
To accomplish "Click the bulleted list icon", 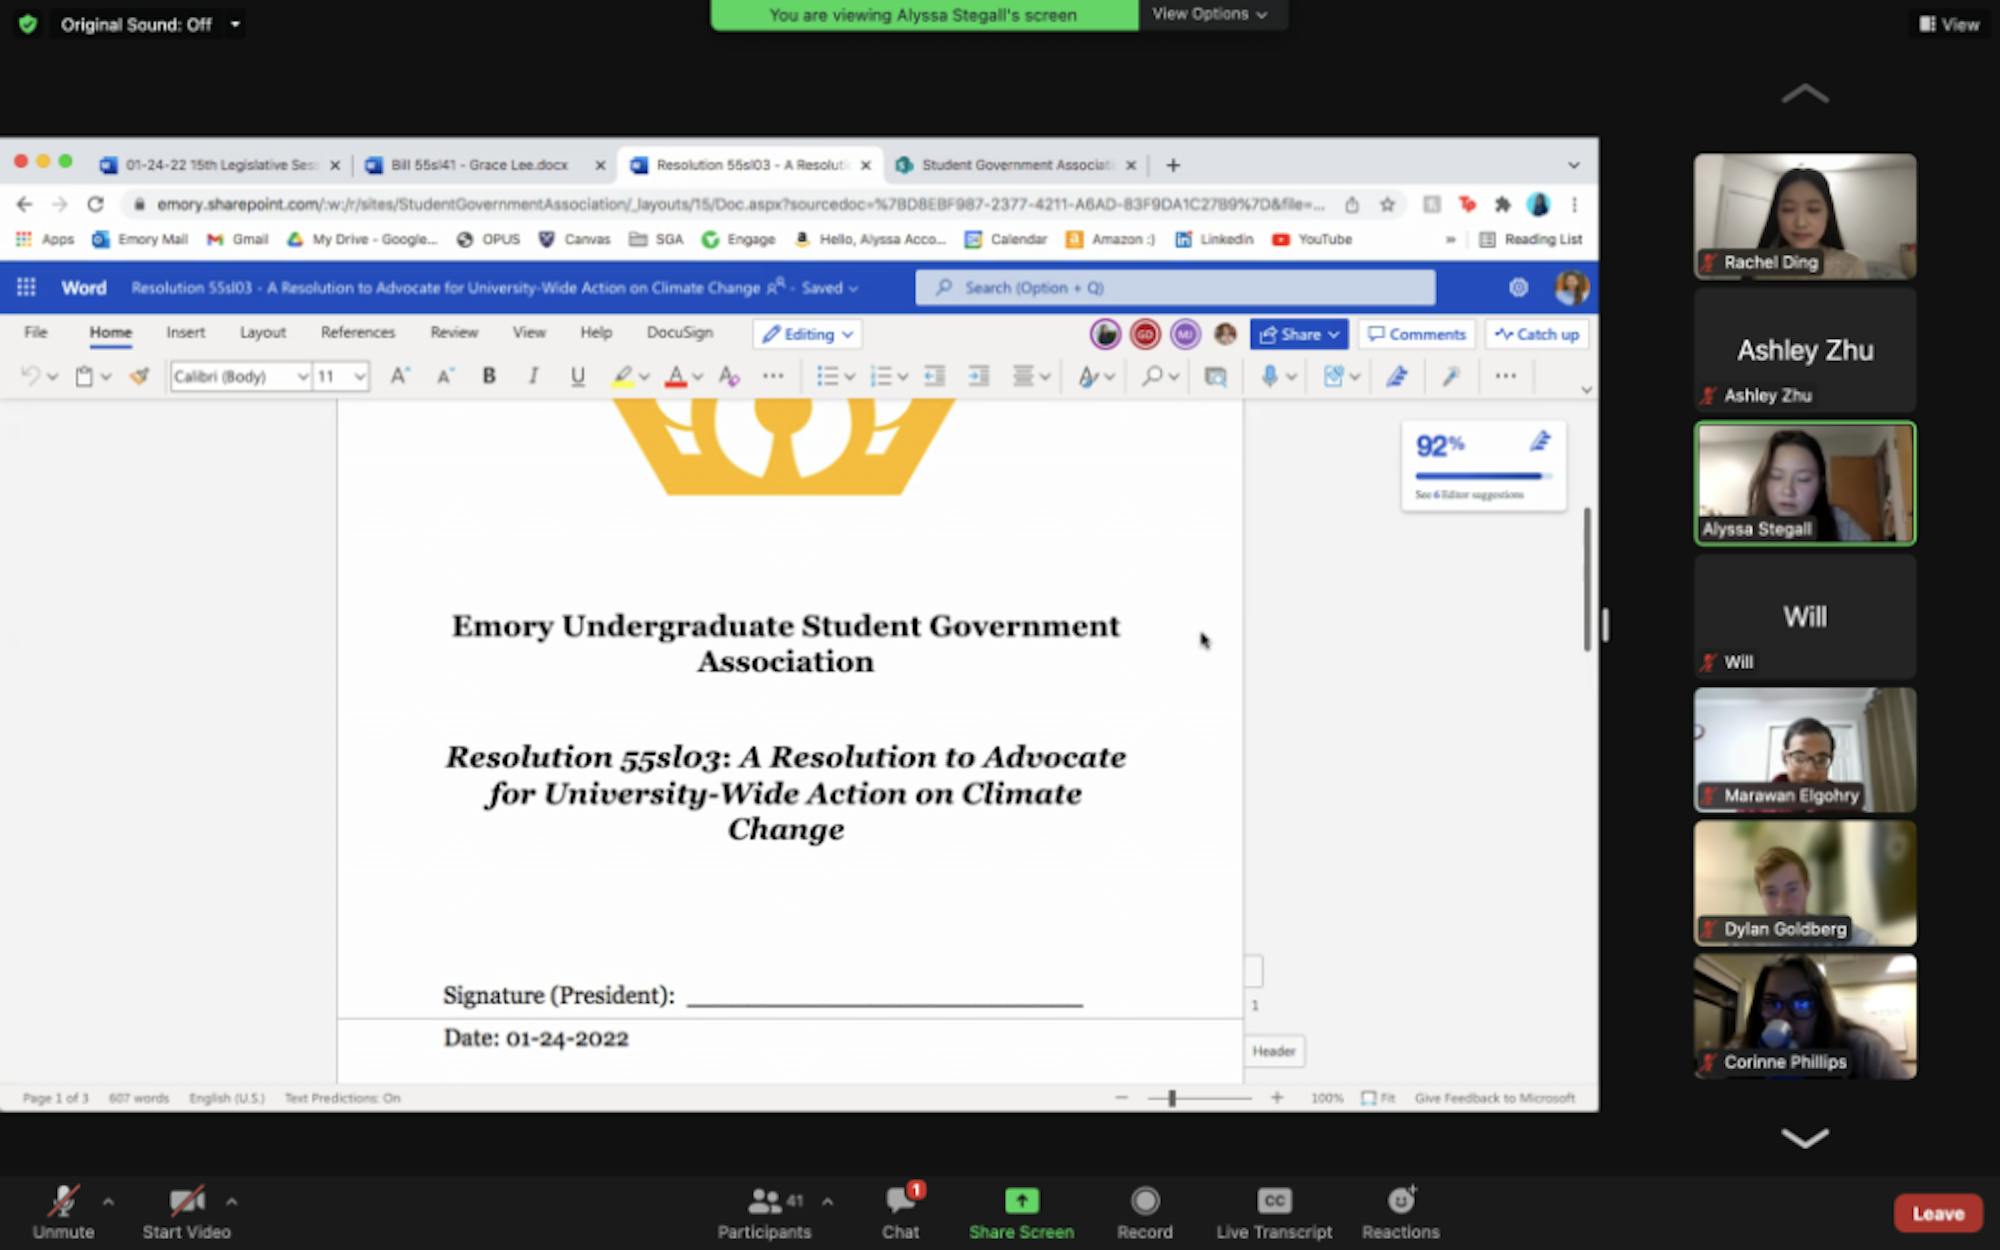I will coord(827,376).
